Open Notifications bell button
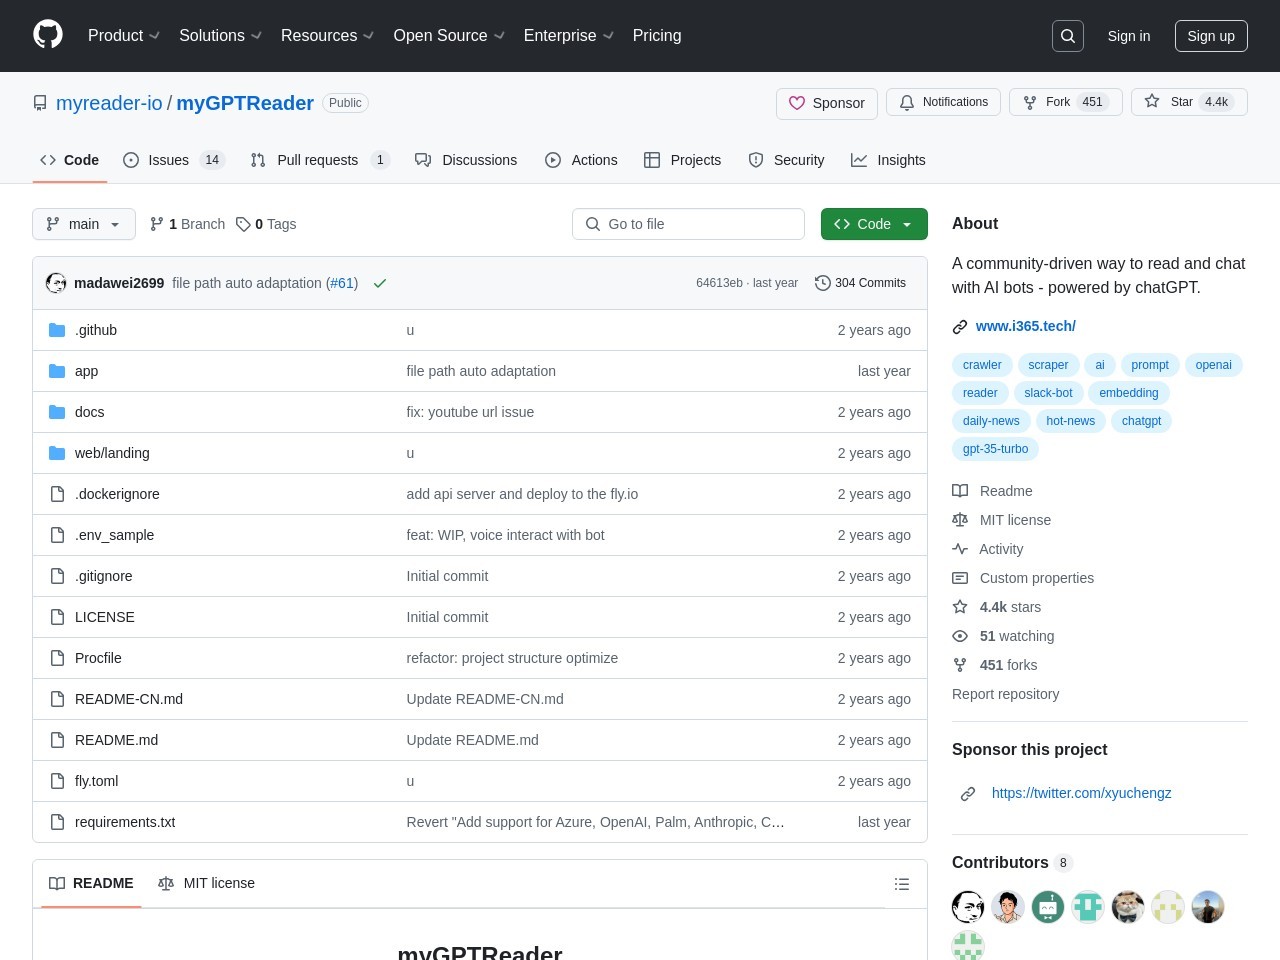The image size is (1280, 960). (943, 102)
